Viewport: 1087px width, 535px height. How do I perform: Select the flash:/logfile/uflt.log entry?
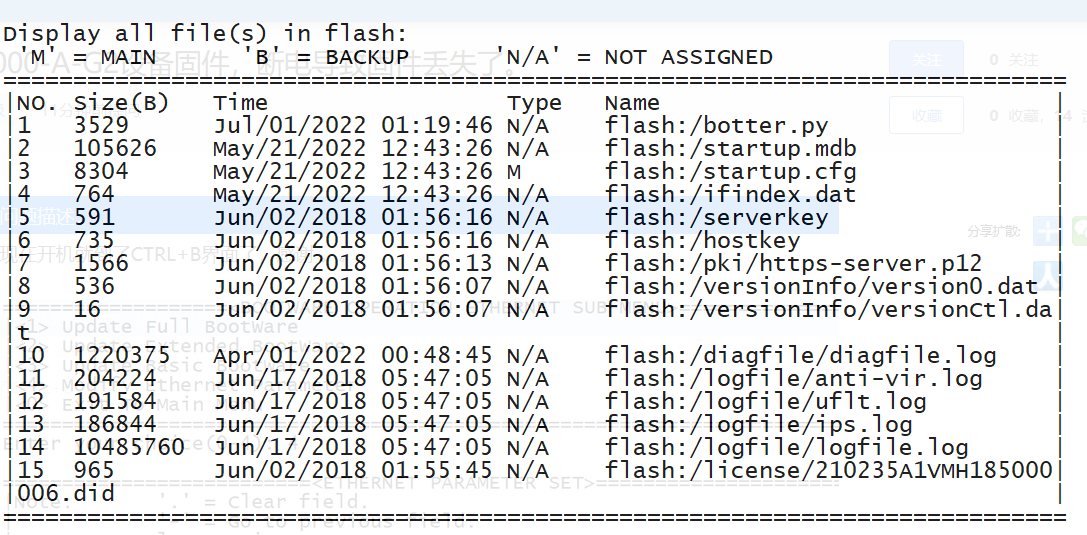click(x=765, y=401)
